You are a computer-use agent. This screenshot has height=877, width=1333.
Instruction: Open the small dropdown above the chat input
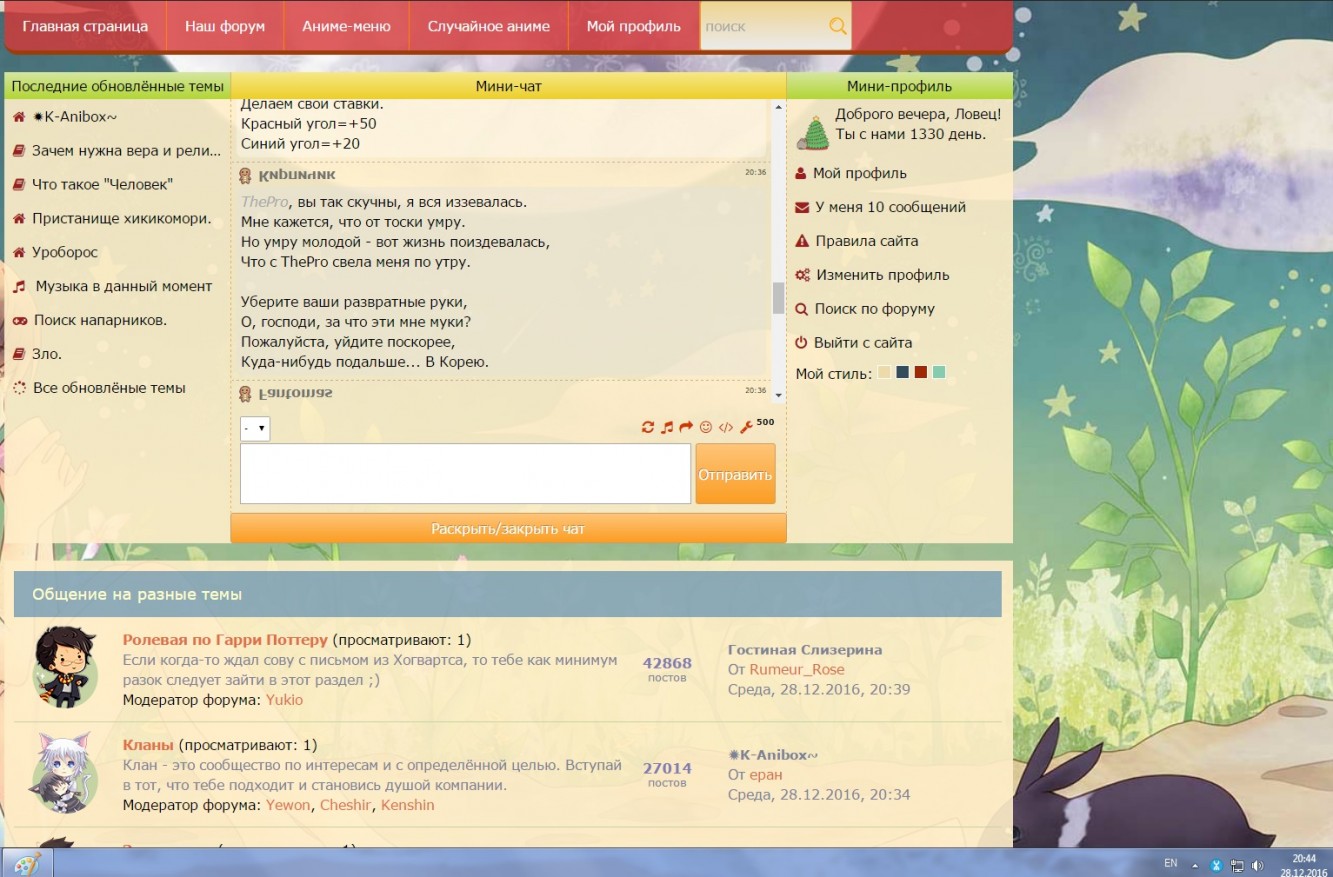coord(255,429)
